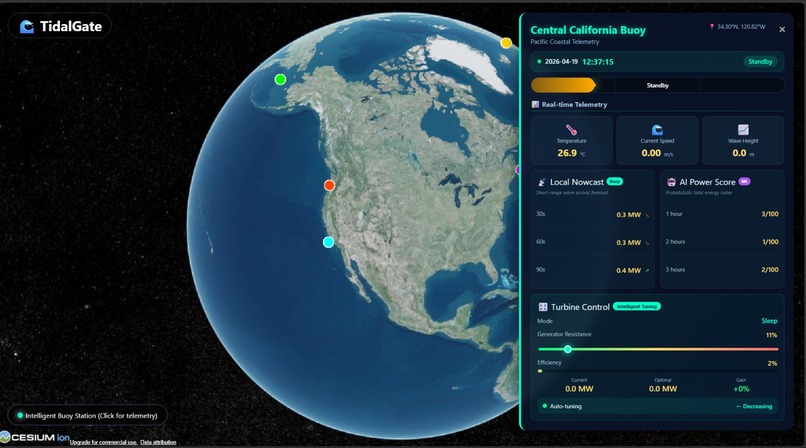Click the 12:37:15 clock time
This screenshot has height=448, width=806.
[x=598, y=62]
